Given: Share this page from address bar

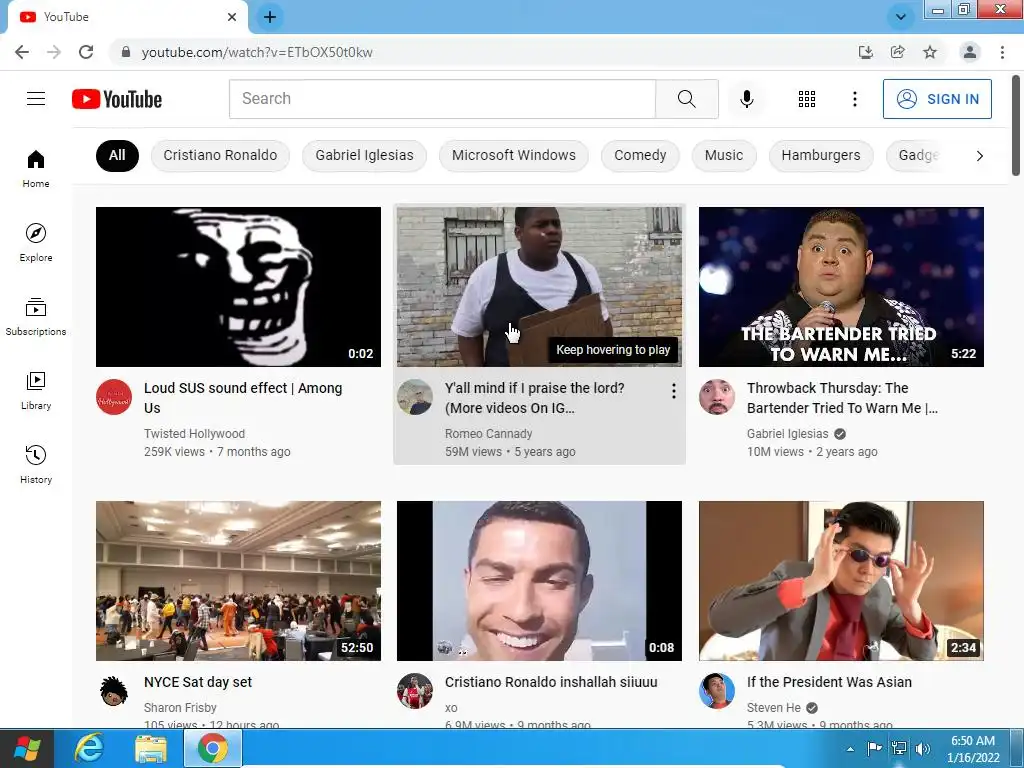Looking at the screenshot, I should [897, 52].
